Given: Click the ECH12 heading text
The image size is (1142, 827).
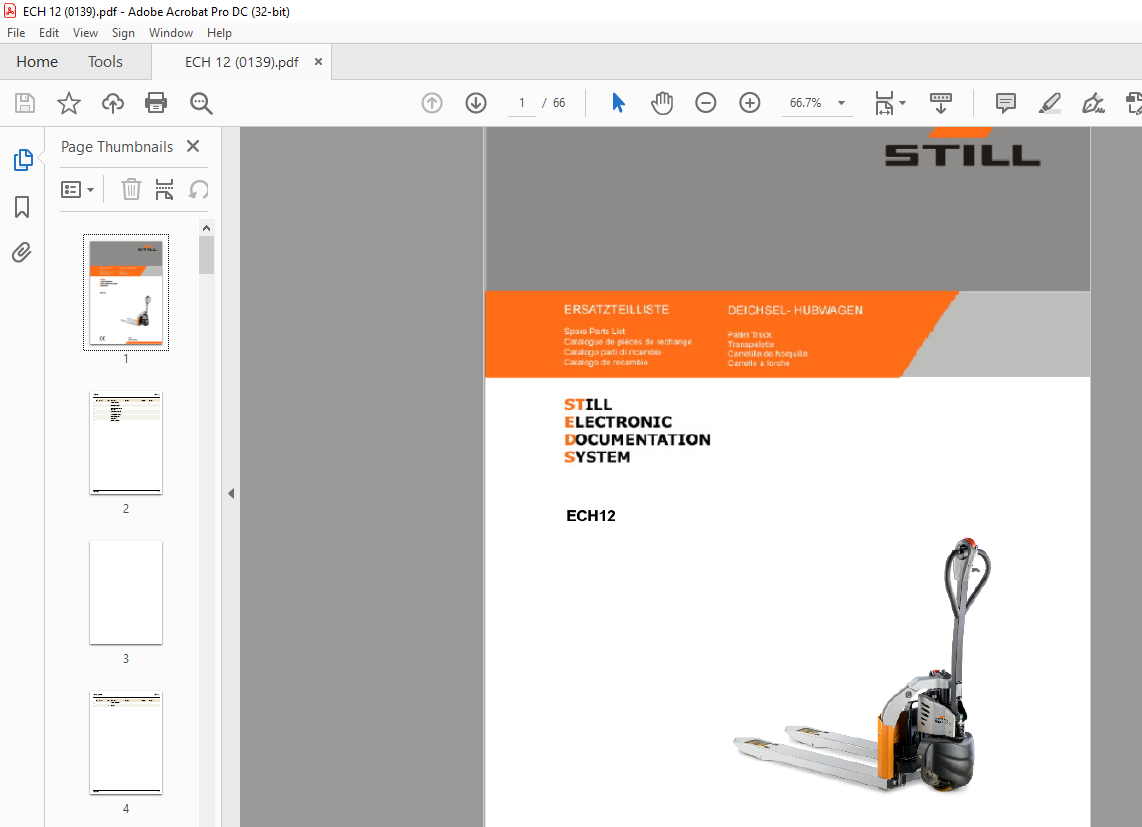Looking at the screenshot, I should pos(591,516).
